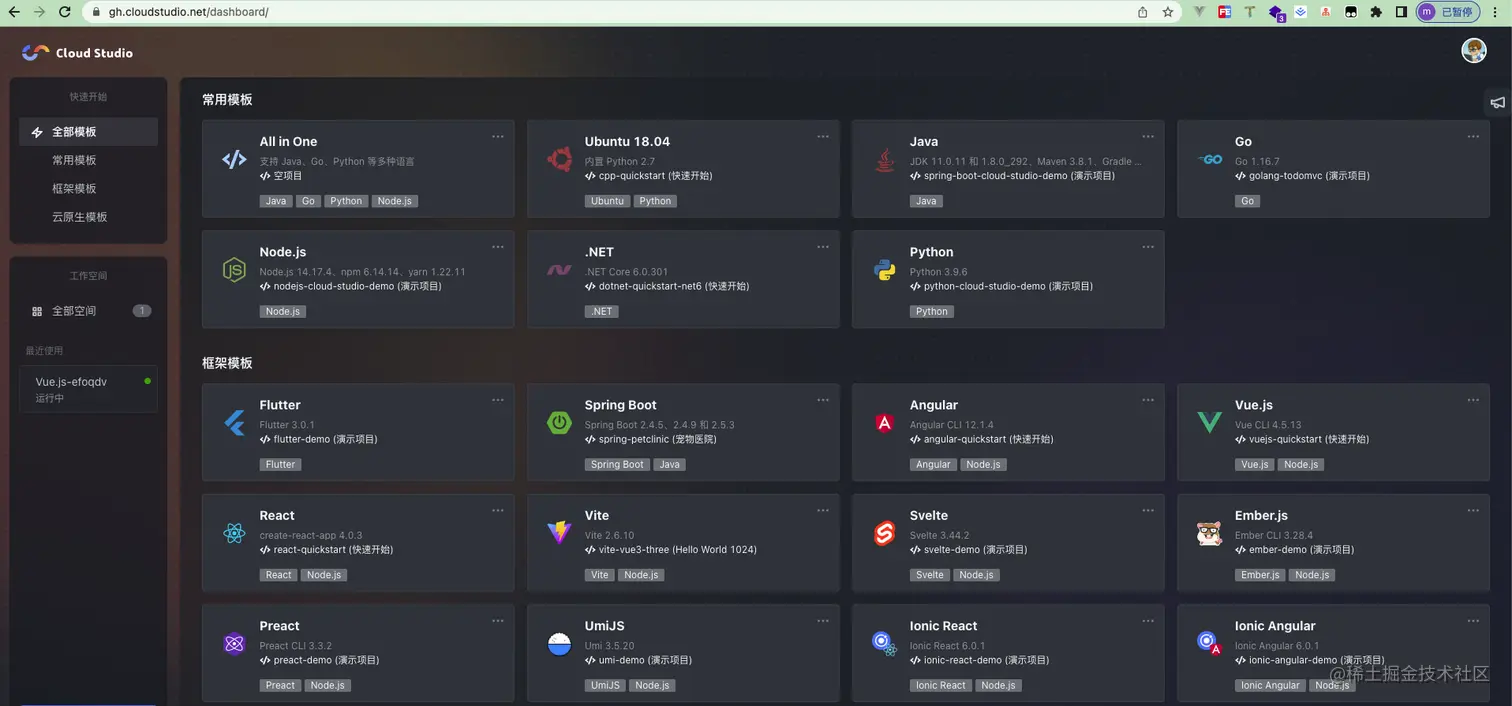Click the browser profile 已暂停 button
The image size is (1512, 706).
coord(1448,12)
